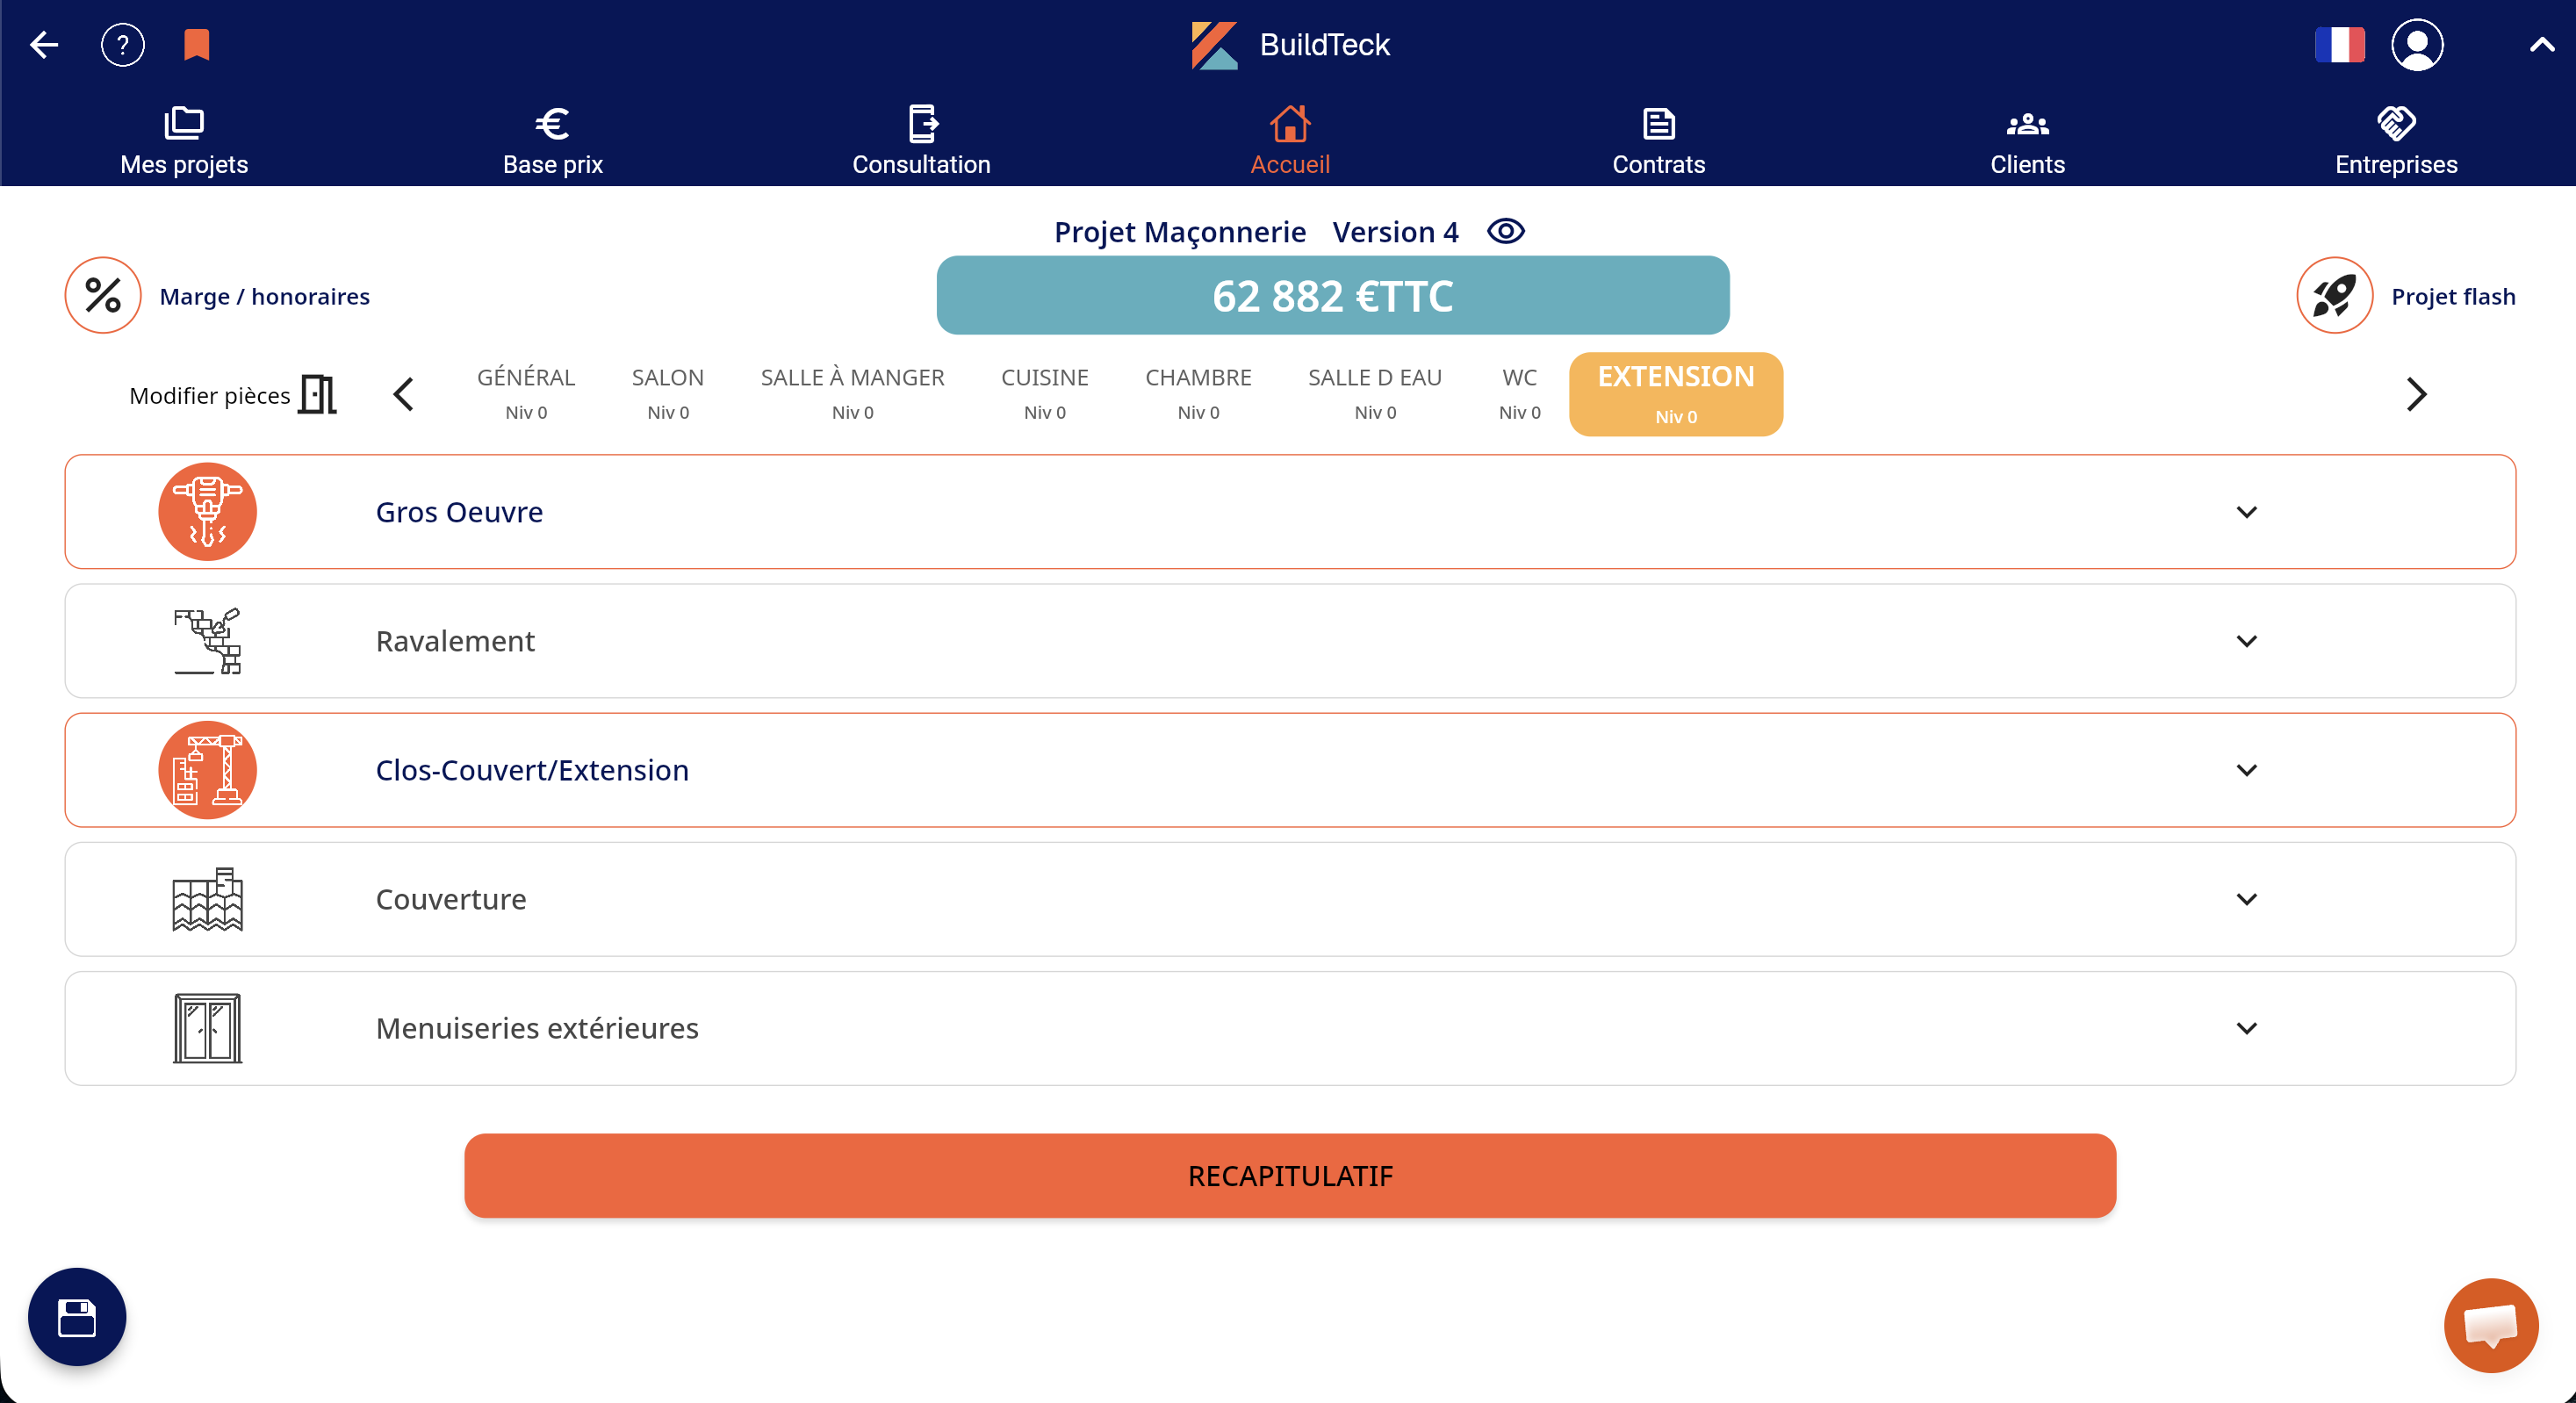The height and width of the screenshot is (1403, 2576).
Task: Toggle project preview with the eye icon
Action: coord(1505,231)
